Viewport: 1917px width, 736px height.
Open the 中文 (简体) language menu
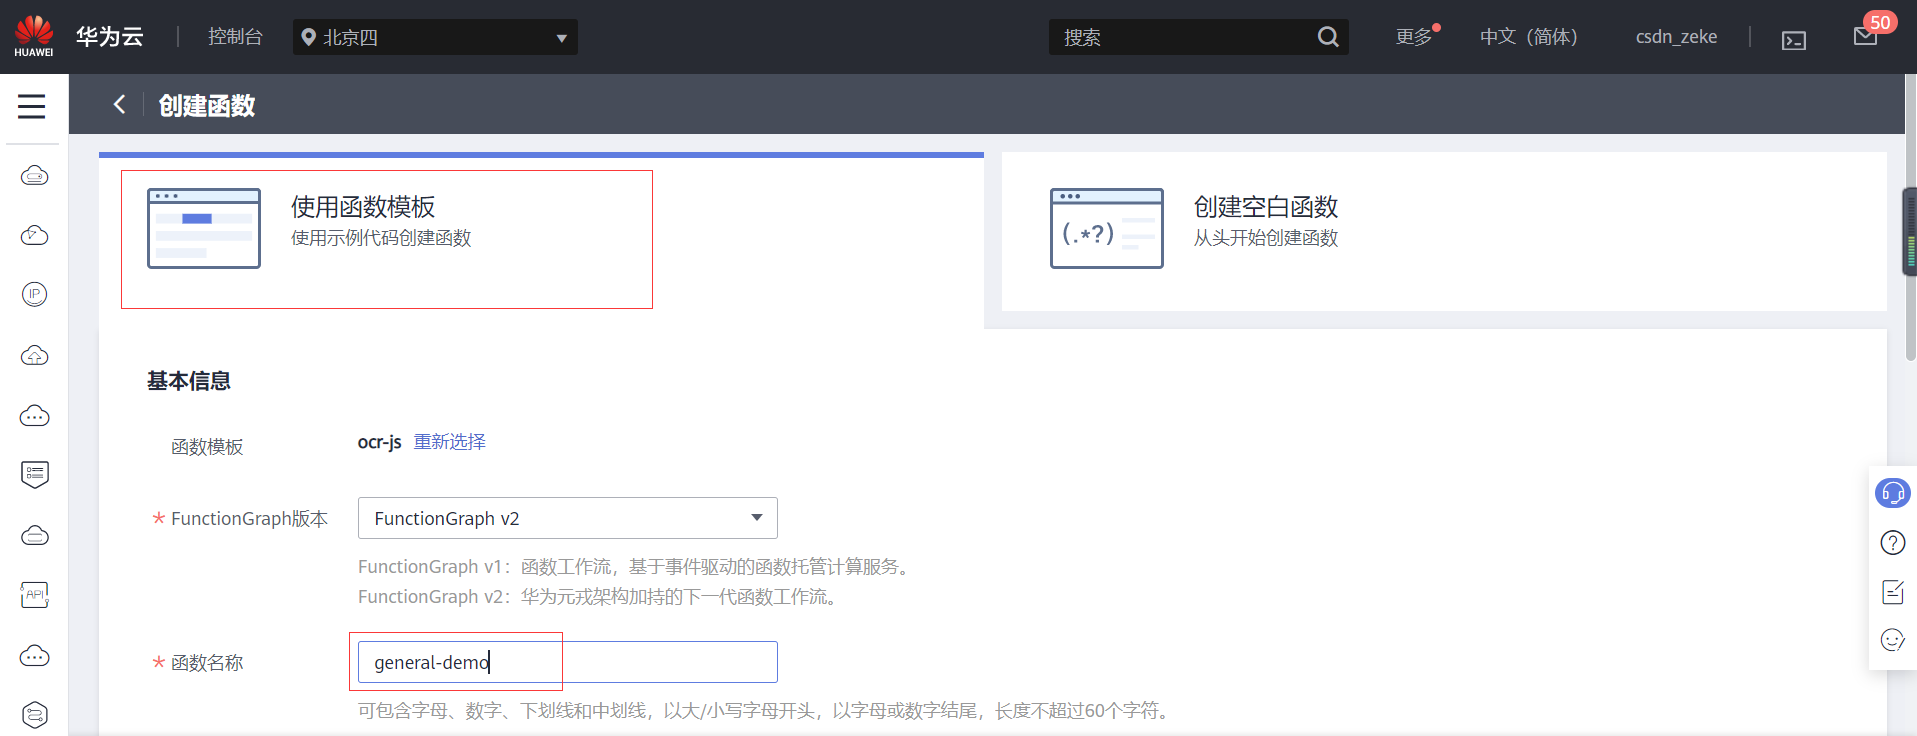click(1528, 37)
